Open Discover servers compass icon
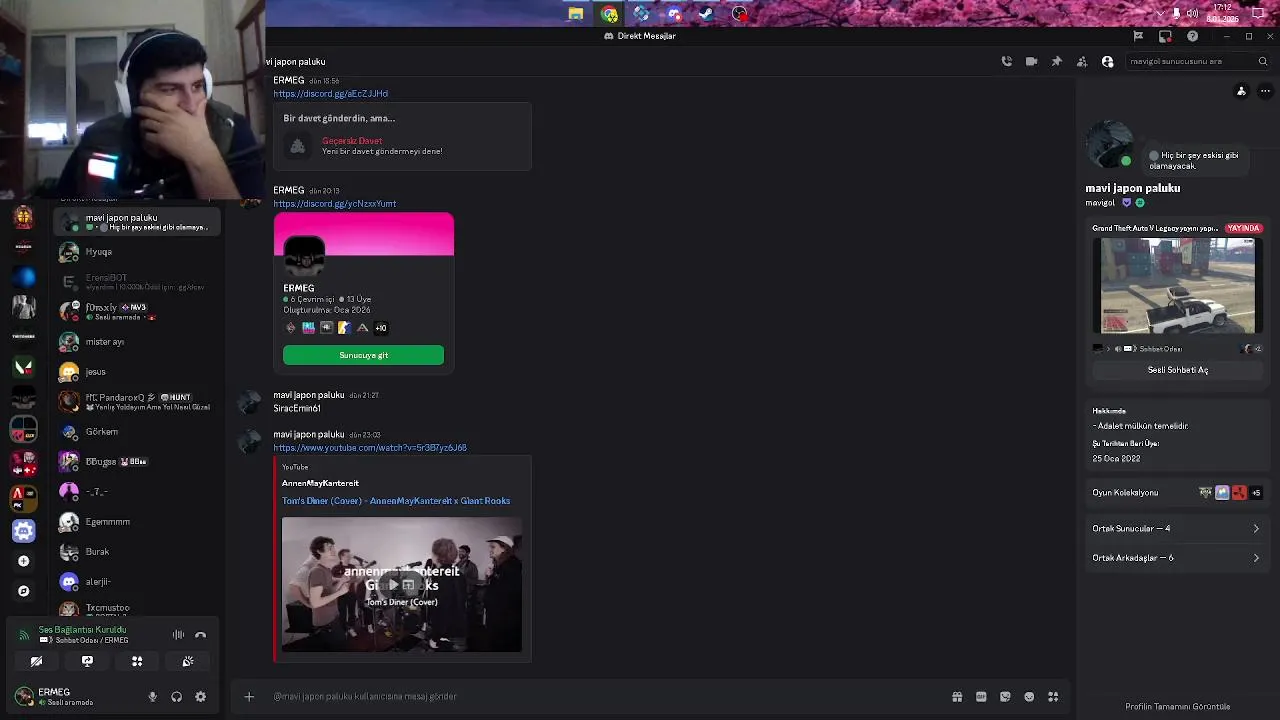This screenshot has height=720, width=1280. coord(24,591)
